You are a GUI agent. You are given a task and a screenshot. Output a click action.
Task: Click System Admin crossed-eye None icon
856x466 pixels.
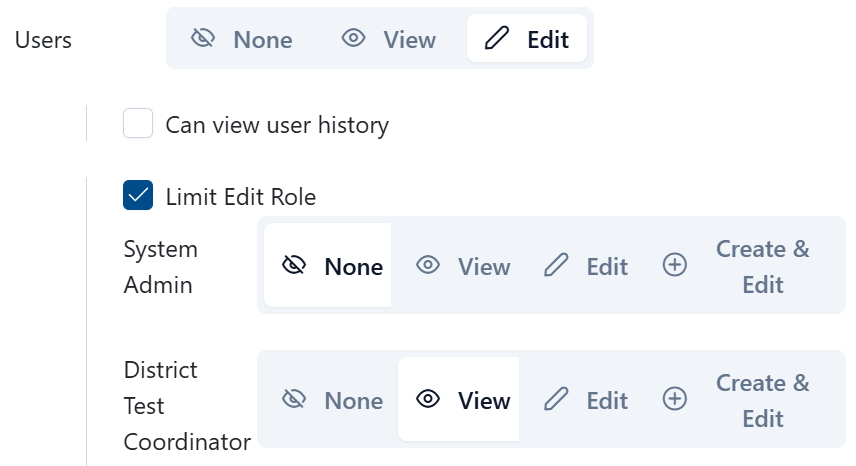(x=294, y=266)
